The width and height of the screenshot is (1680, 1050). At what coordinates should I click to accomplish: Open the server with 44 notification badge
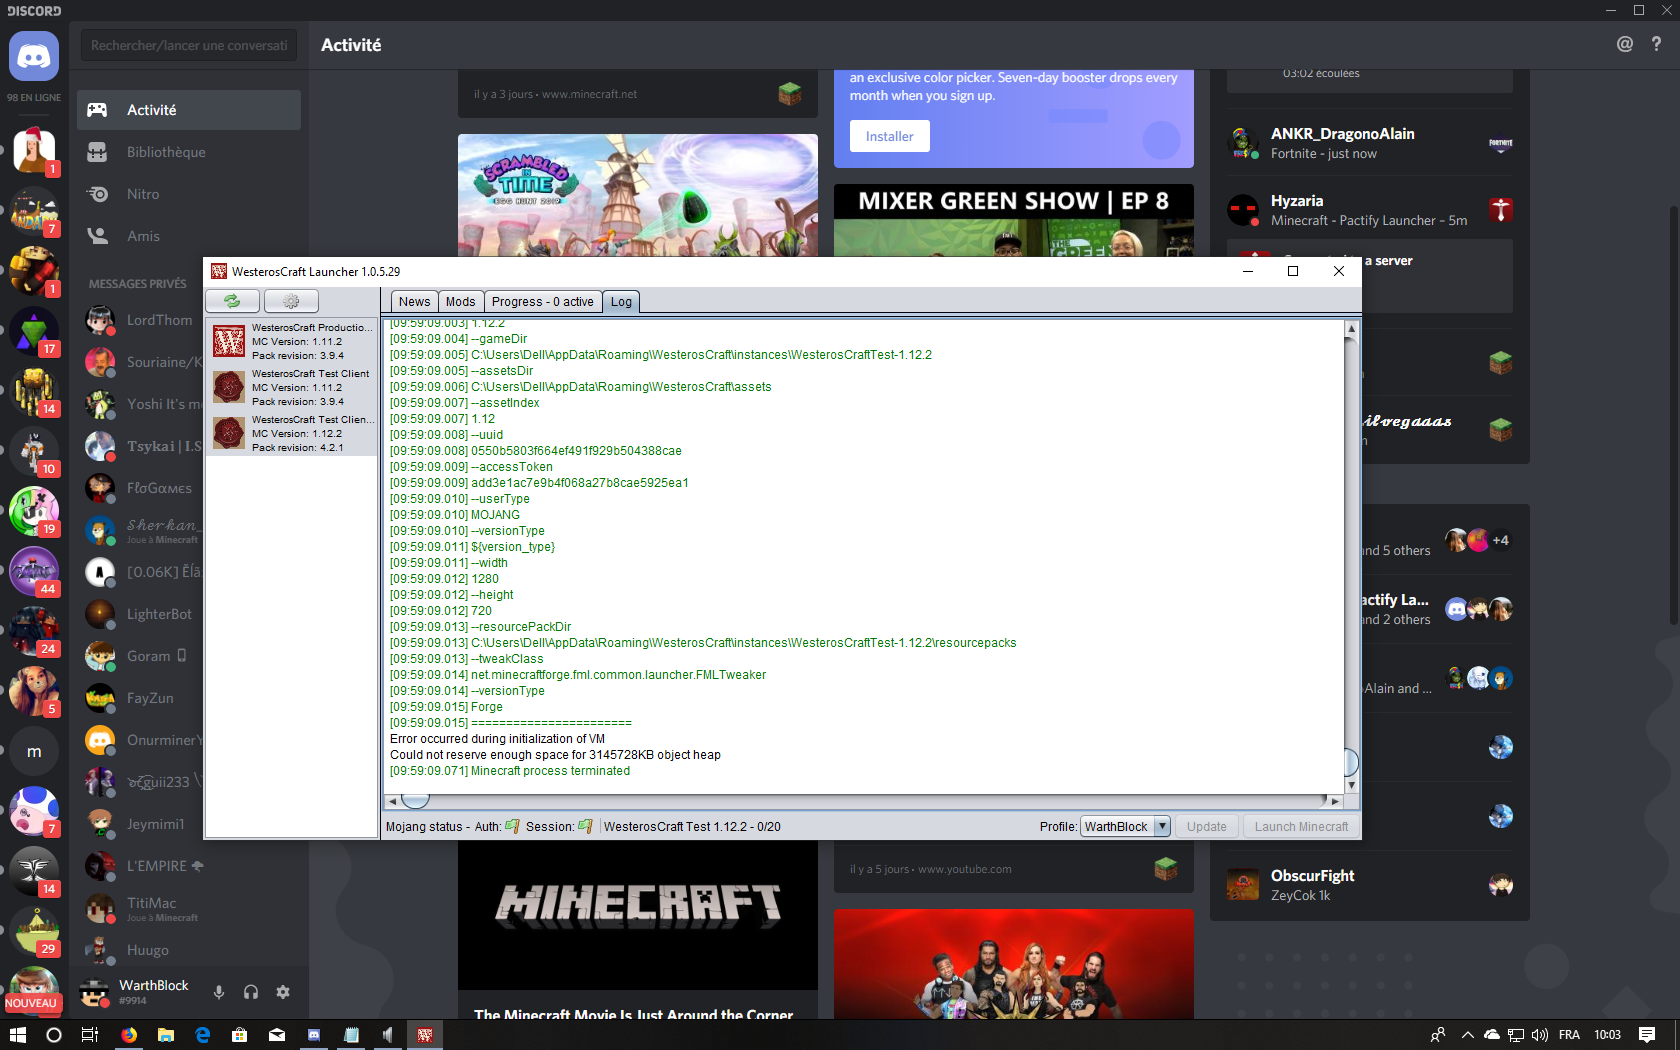(34, 571)
